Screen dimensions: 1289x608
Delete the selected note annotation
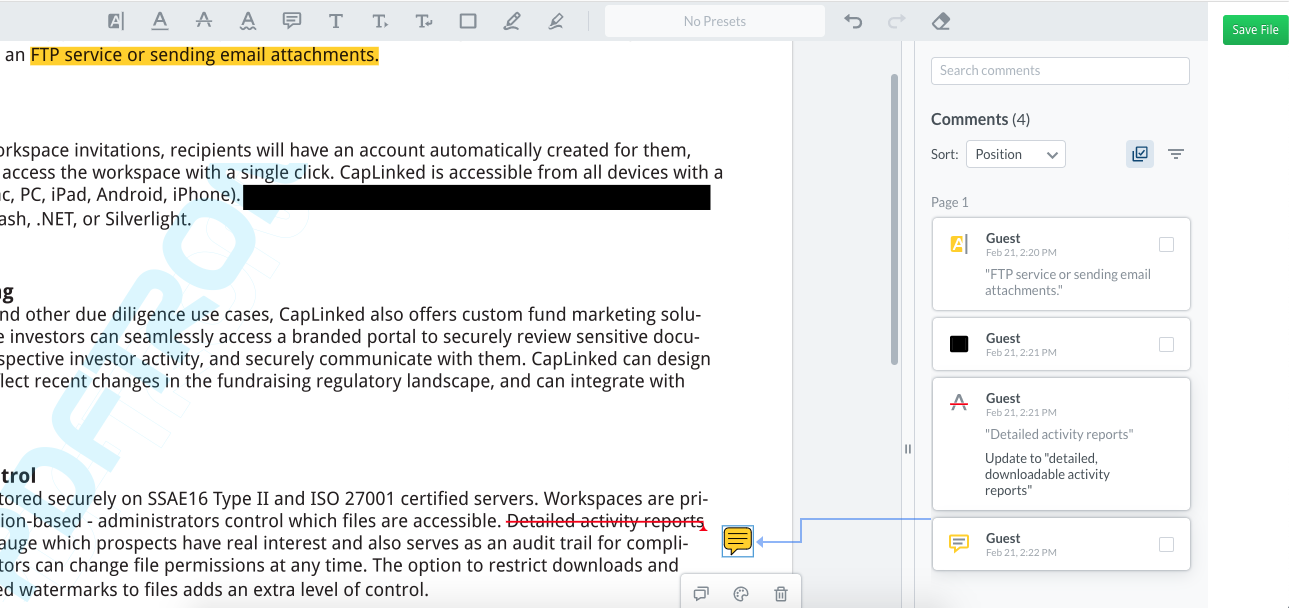click(781, 594)
